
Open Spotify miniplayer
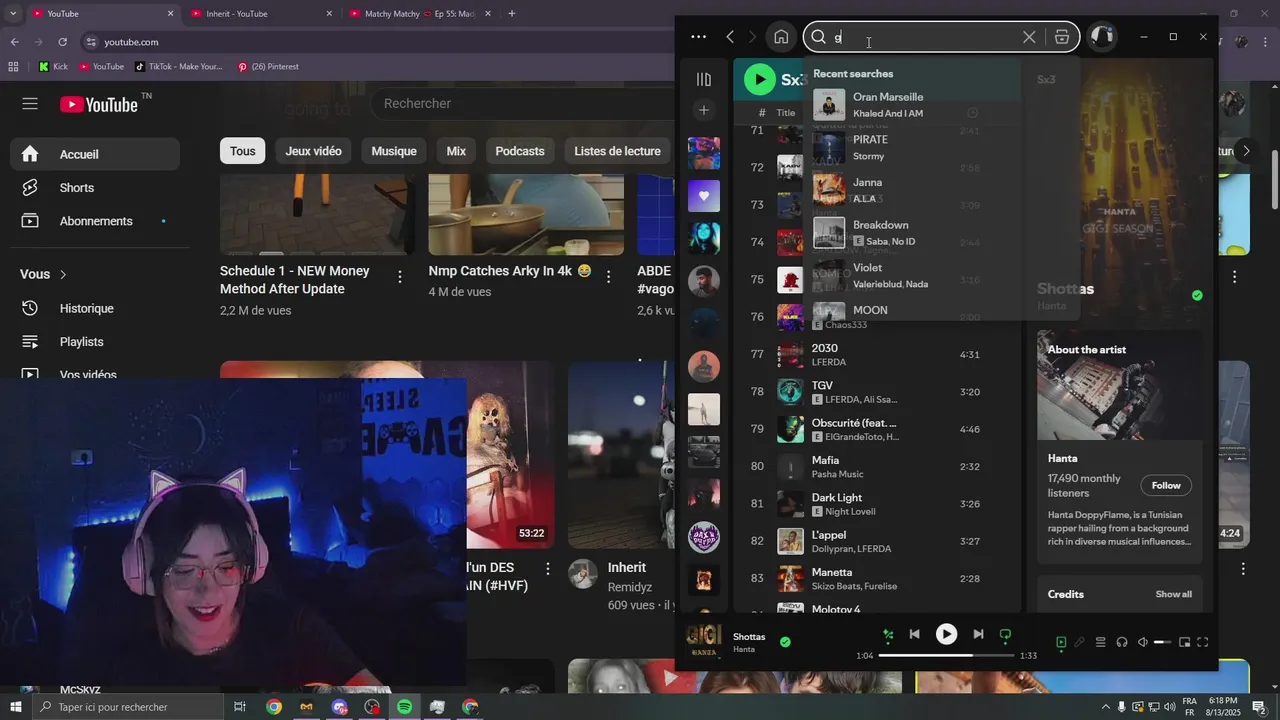pyautogui.click(x=1184, y=642)
